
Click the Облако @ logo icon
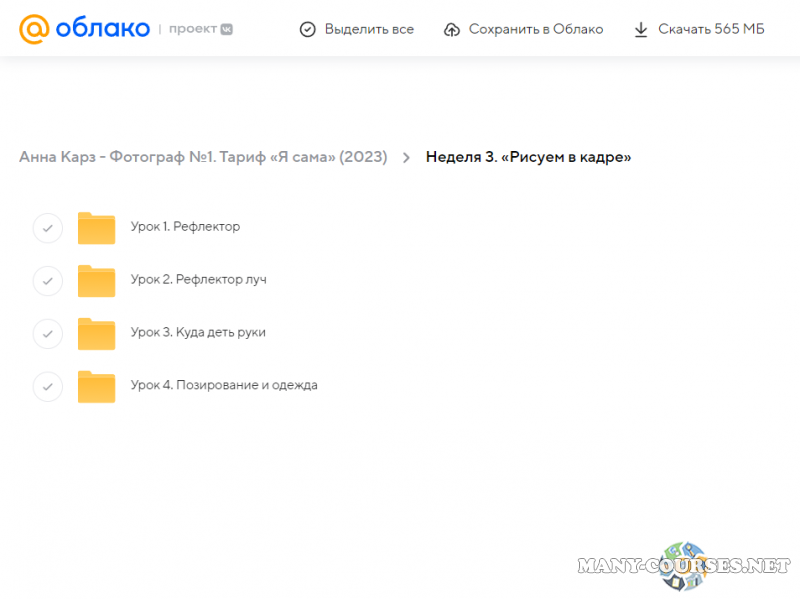(x=34, y=29)
